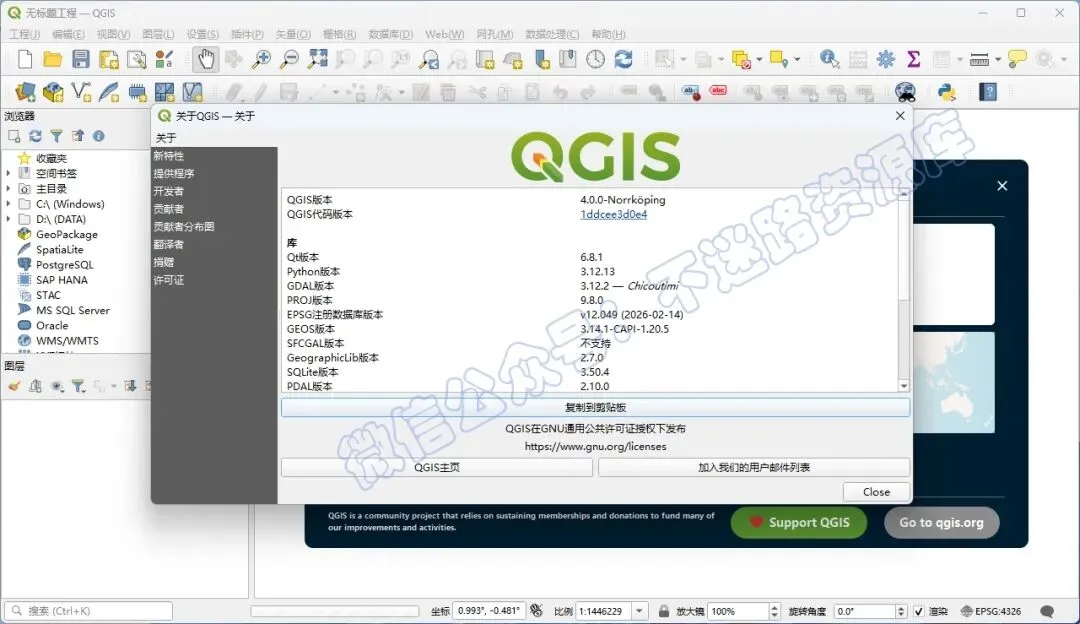Open the 工程(J) menu
Screen dimensions: 1080x624
[24, 34]
